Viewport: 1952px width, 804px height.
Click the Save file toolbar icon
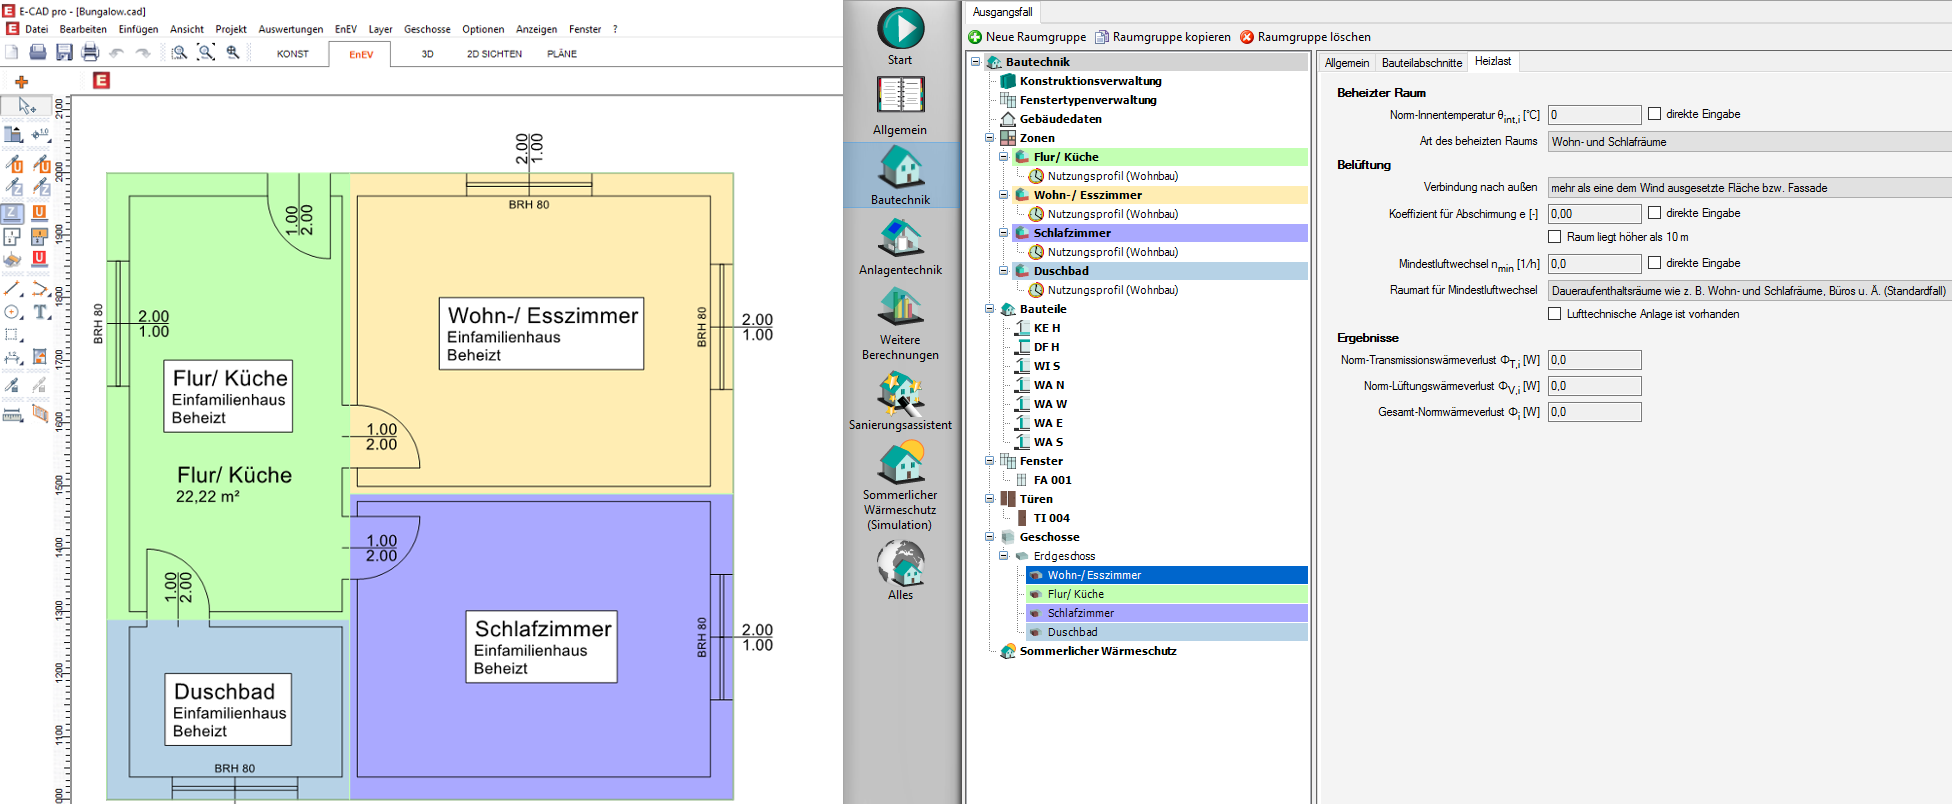pyautogui.click(x=64, y=53)
